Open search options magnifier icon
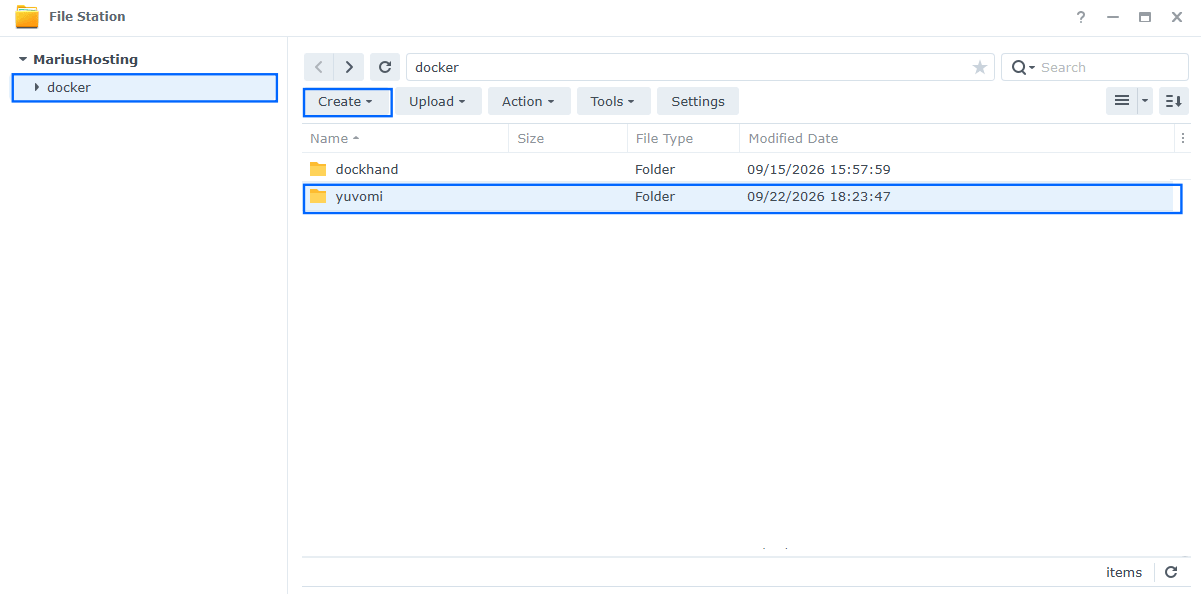Screen dimensions: 1201x594 (1023, 67)
